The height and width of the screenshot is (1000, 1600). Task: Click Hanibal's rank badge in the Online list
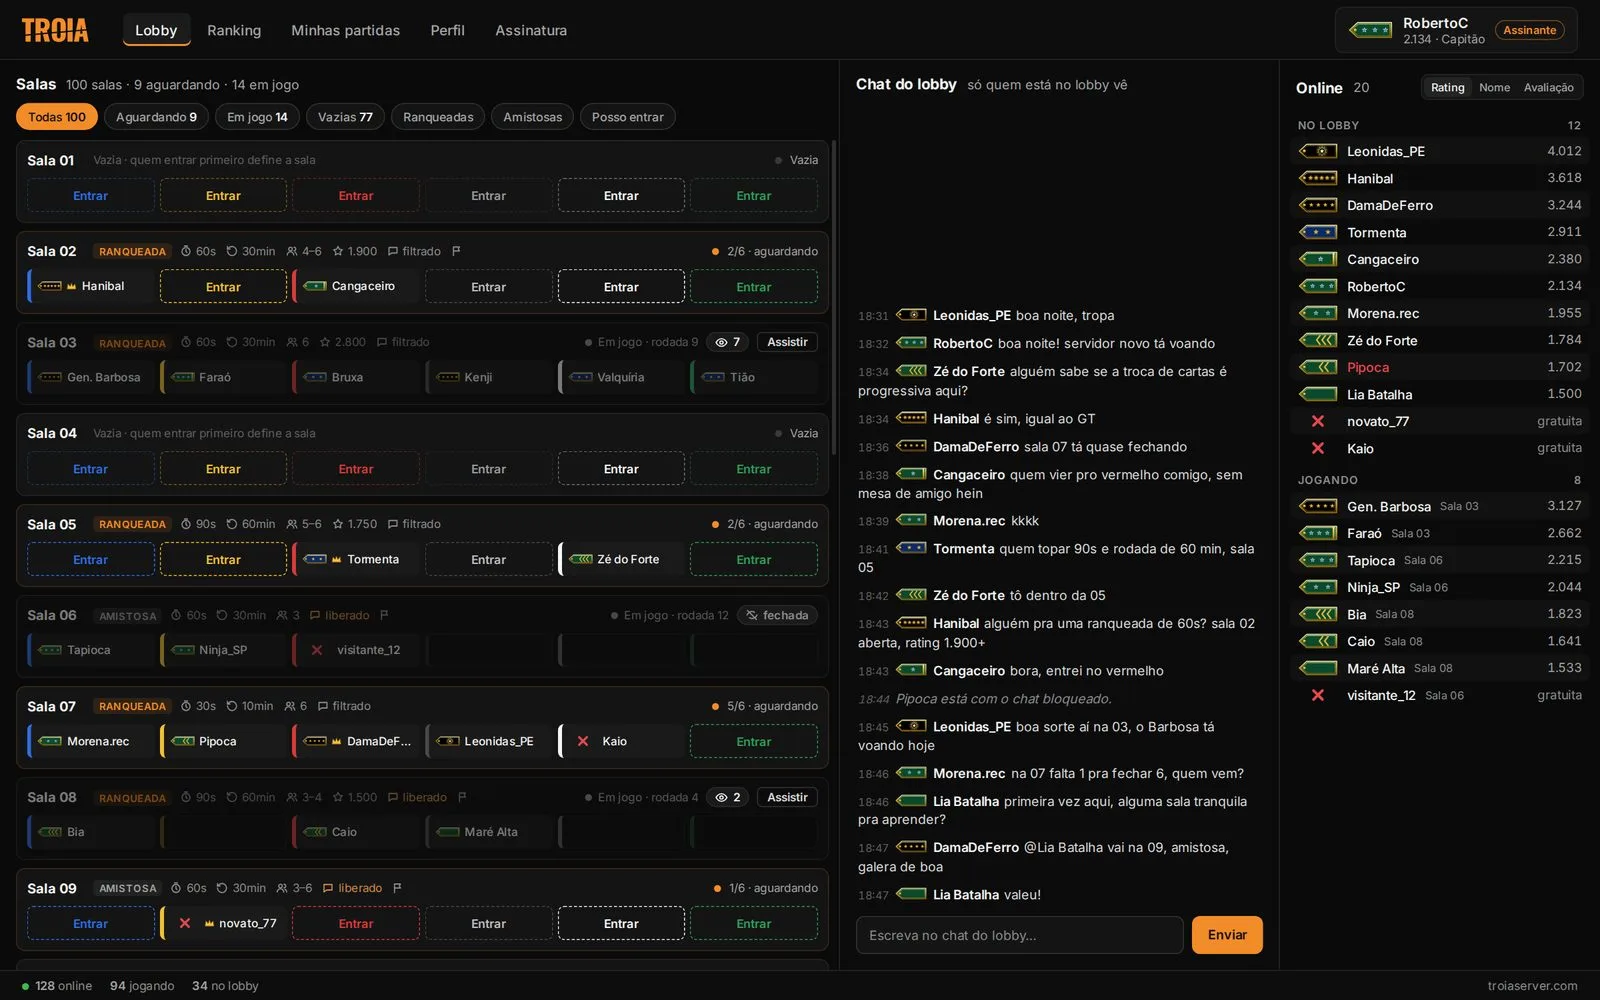click(x=1318, y=178)
